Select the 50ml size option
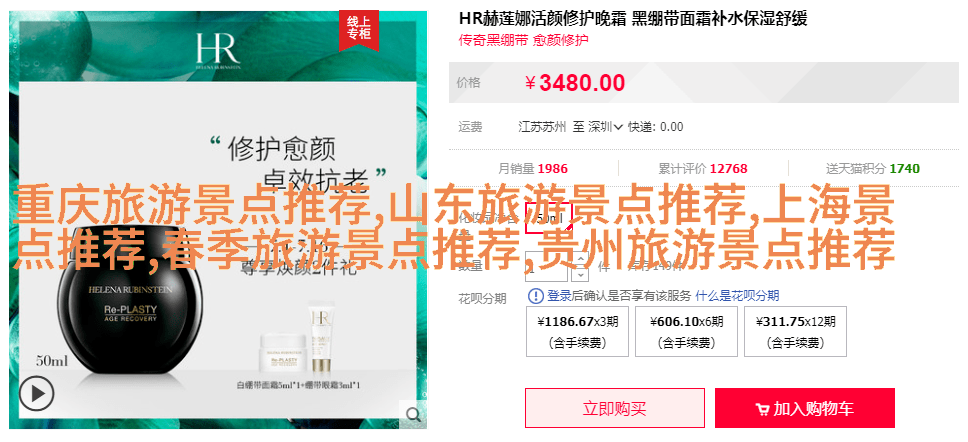Viewport: 968px width, 442px height. (x=549, y=218)
